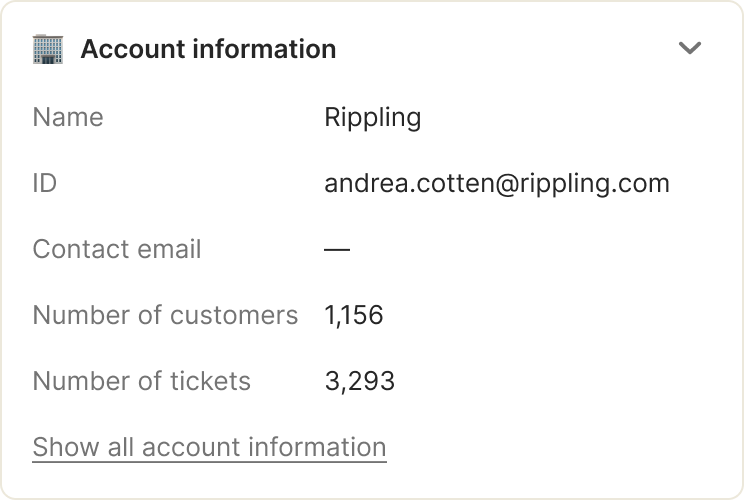Viewport: 744px width, 500px height.
Task: Click the andrea.cotten@rippling.com ID value
Action: 497,183
